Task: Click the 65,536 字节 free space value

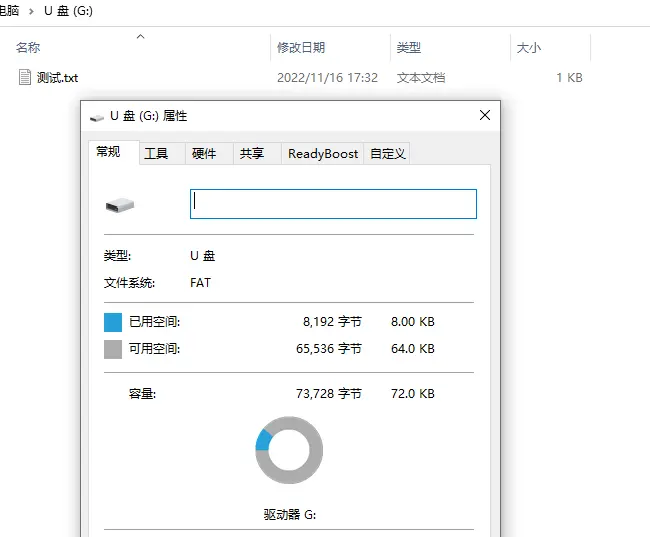Action: pos(329,349)
